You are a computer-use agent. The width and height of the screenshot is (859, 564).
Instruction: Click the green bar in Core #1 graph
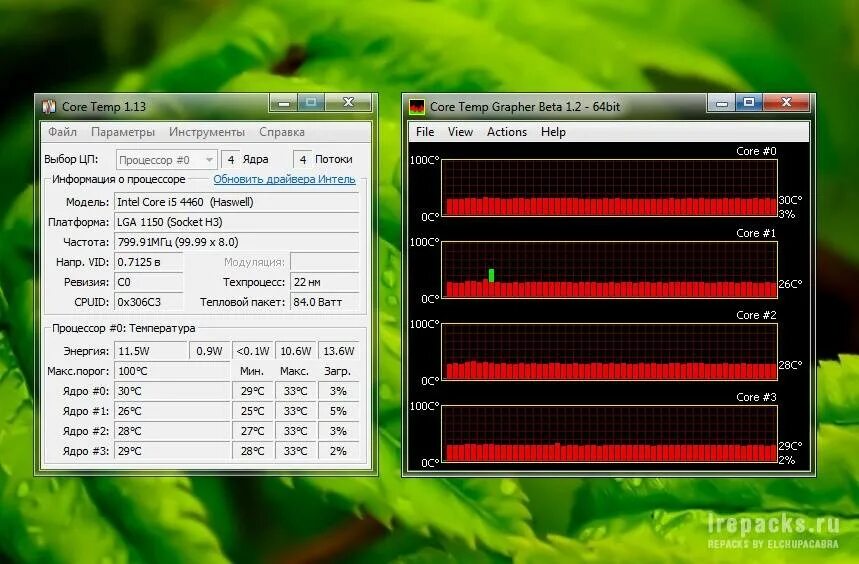coord(491,275)
